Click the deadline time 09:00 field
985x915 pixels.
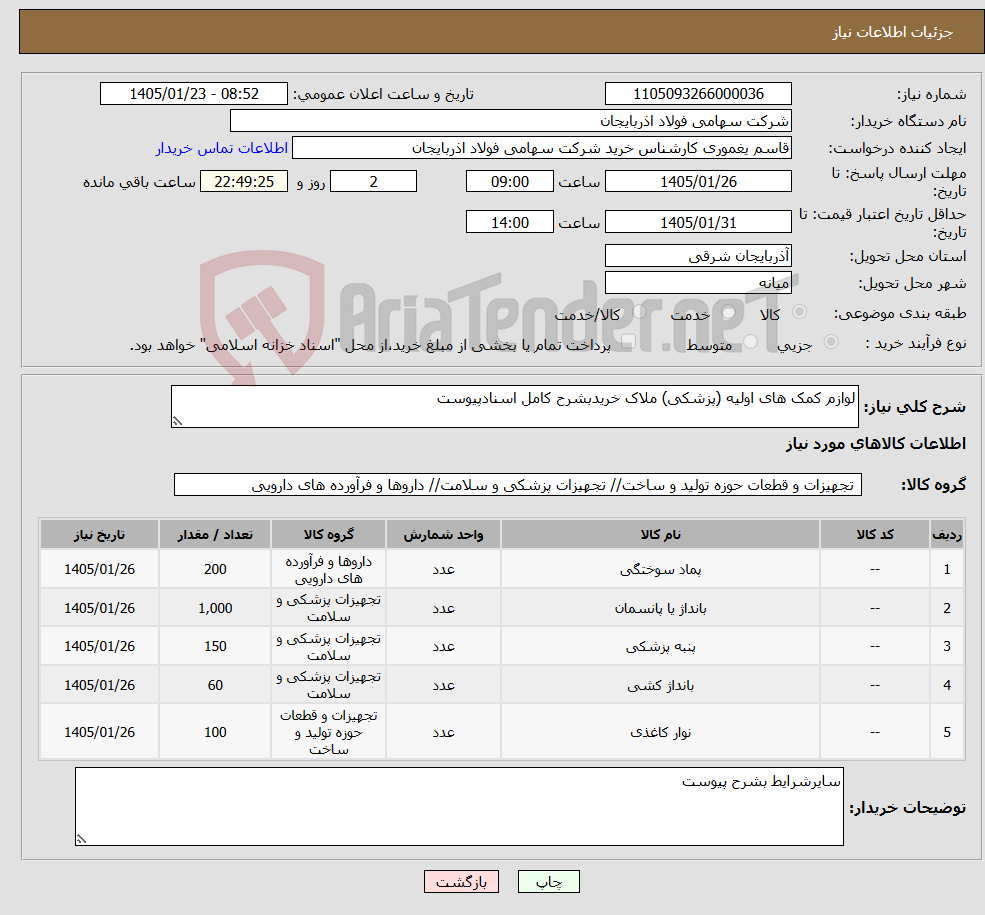[509, 181]
